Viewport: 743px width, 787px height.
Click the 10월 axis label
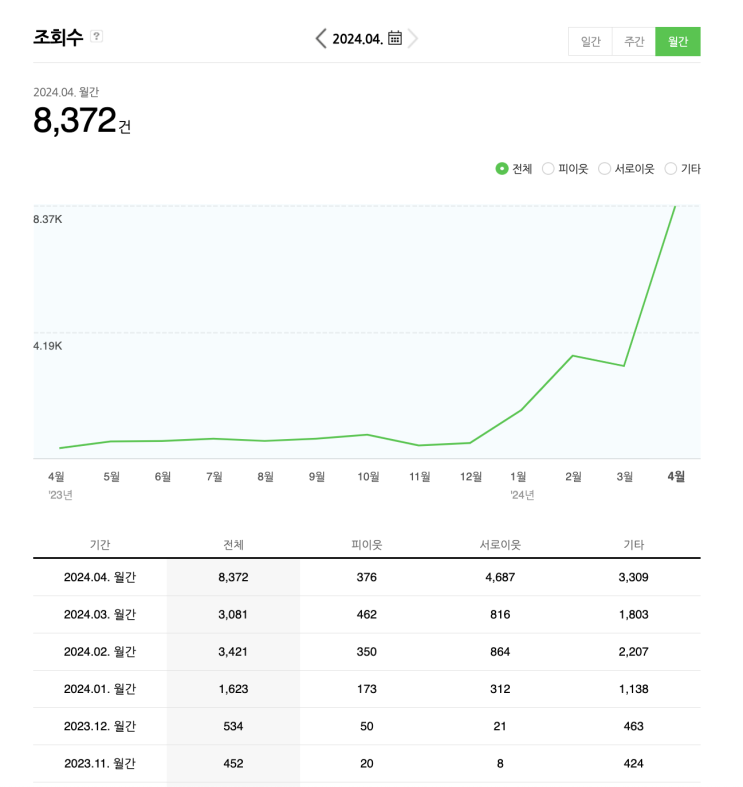coord(368,476)
